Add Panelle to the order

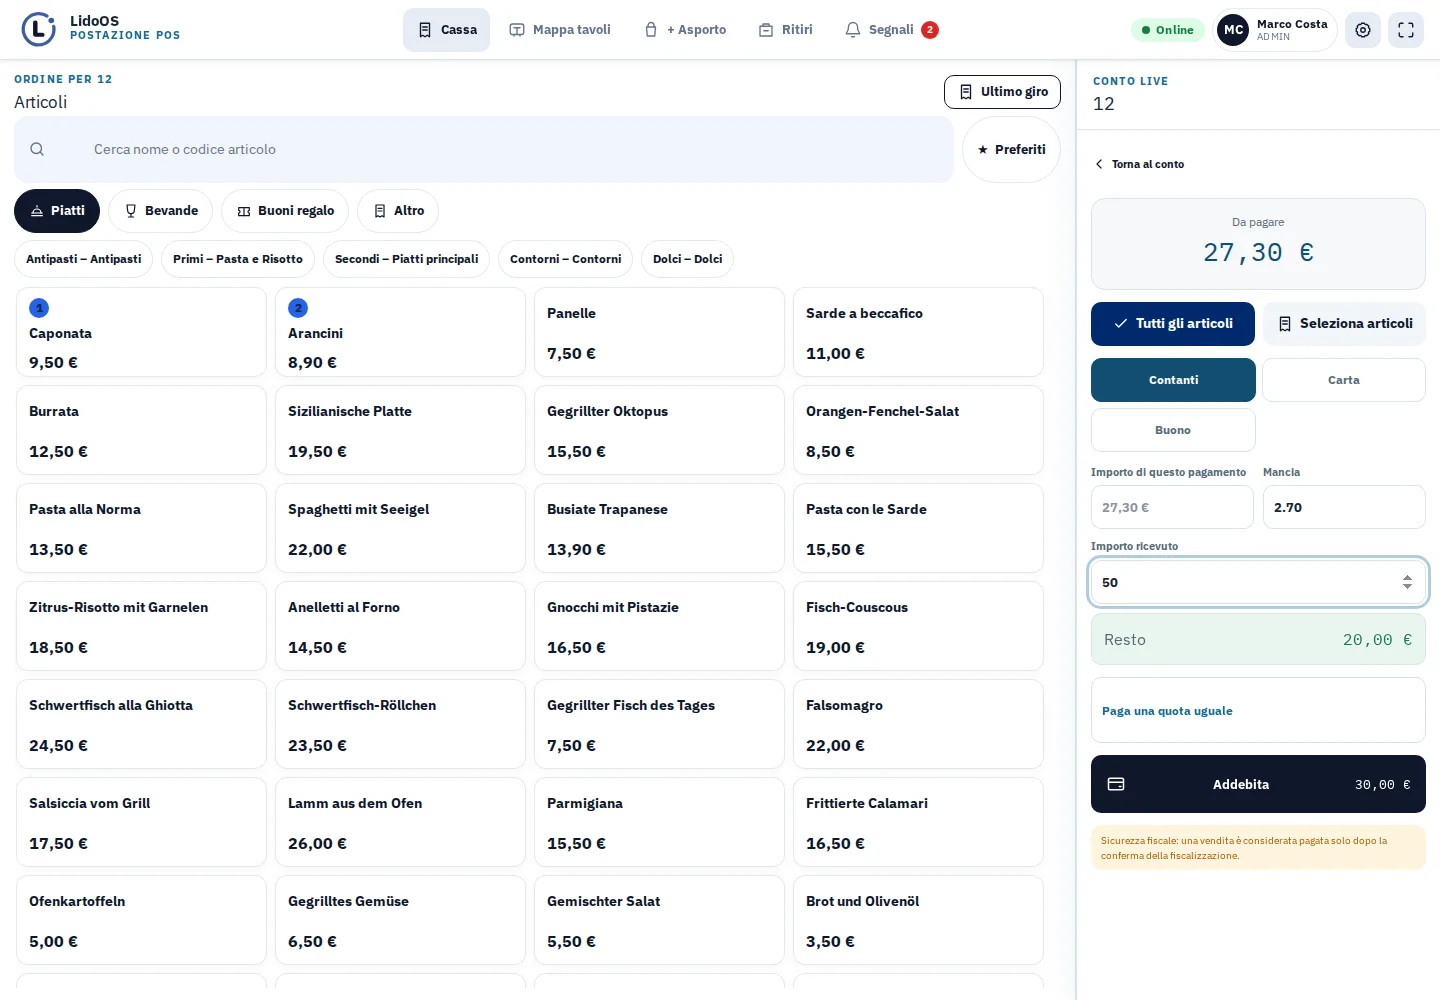pyautogui.click(x=659, y=332)
